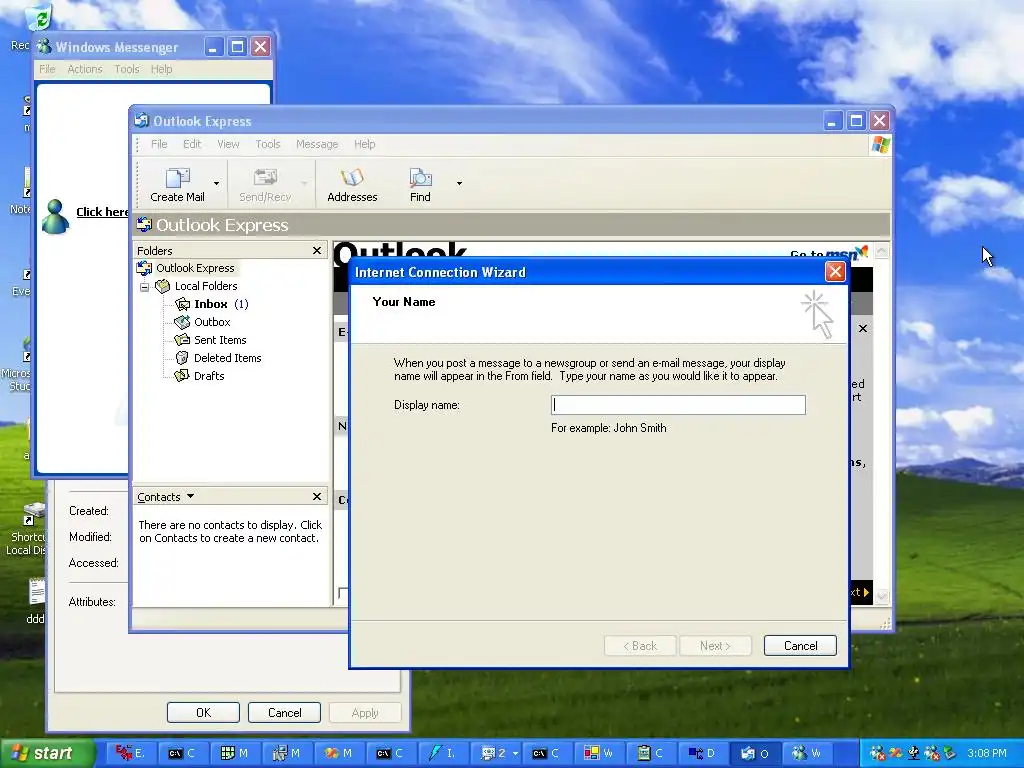The width and height of the screenshot is (1024, 768).
Task: Close the tip pane with X in Outlook
Action: pyautogui.click(x=863, y=328)
